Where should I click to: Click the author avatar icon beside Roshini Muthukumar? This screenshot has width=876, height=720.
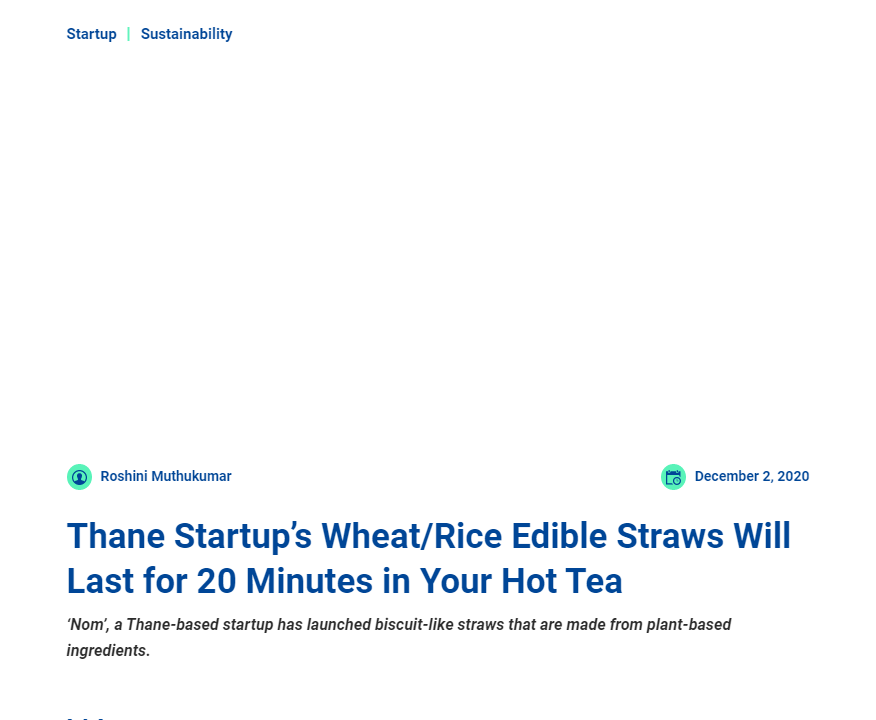[79, 477]
